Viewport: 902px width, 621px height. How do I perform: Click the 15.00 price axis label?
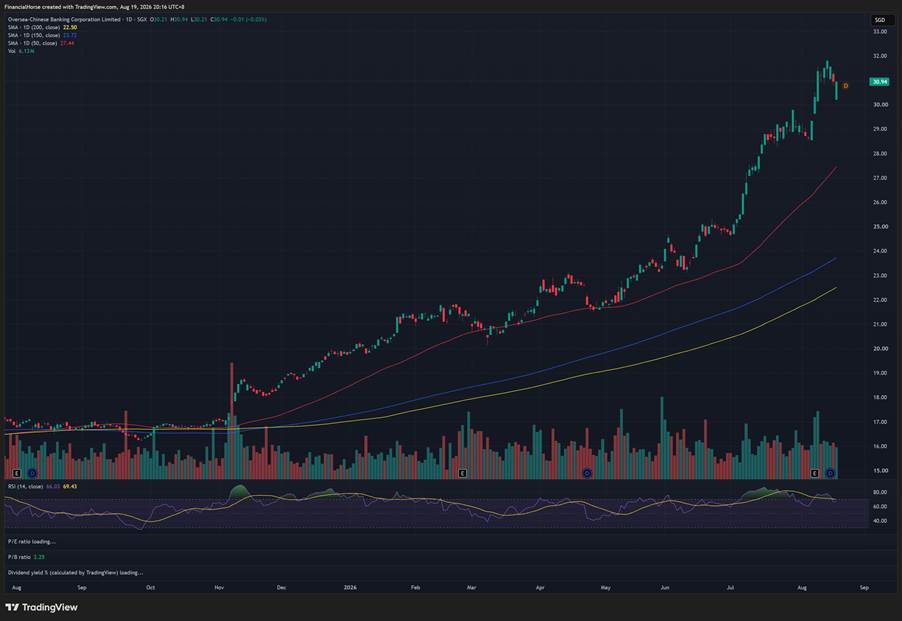click(x=880, y=470)
